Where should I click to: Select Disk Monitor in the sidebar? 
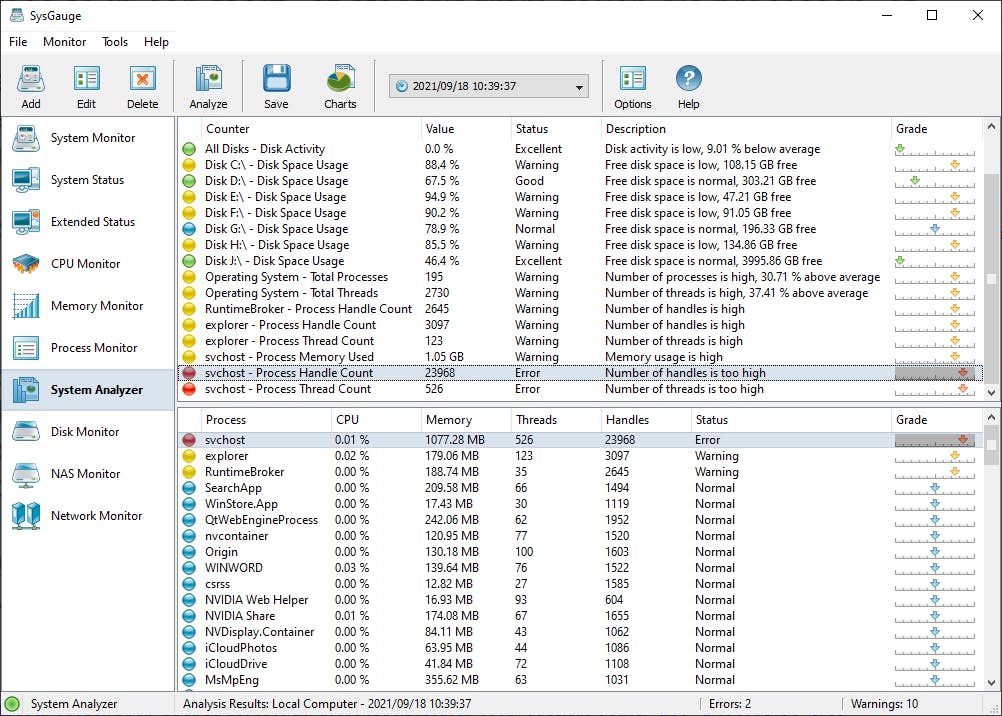pos(85,432)
